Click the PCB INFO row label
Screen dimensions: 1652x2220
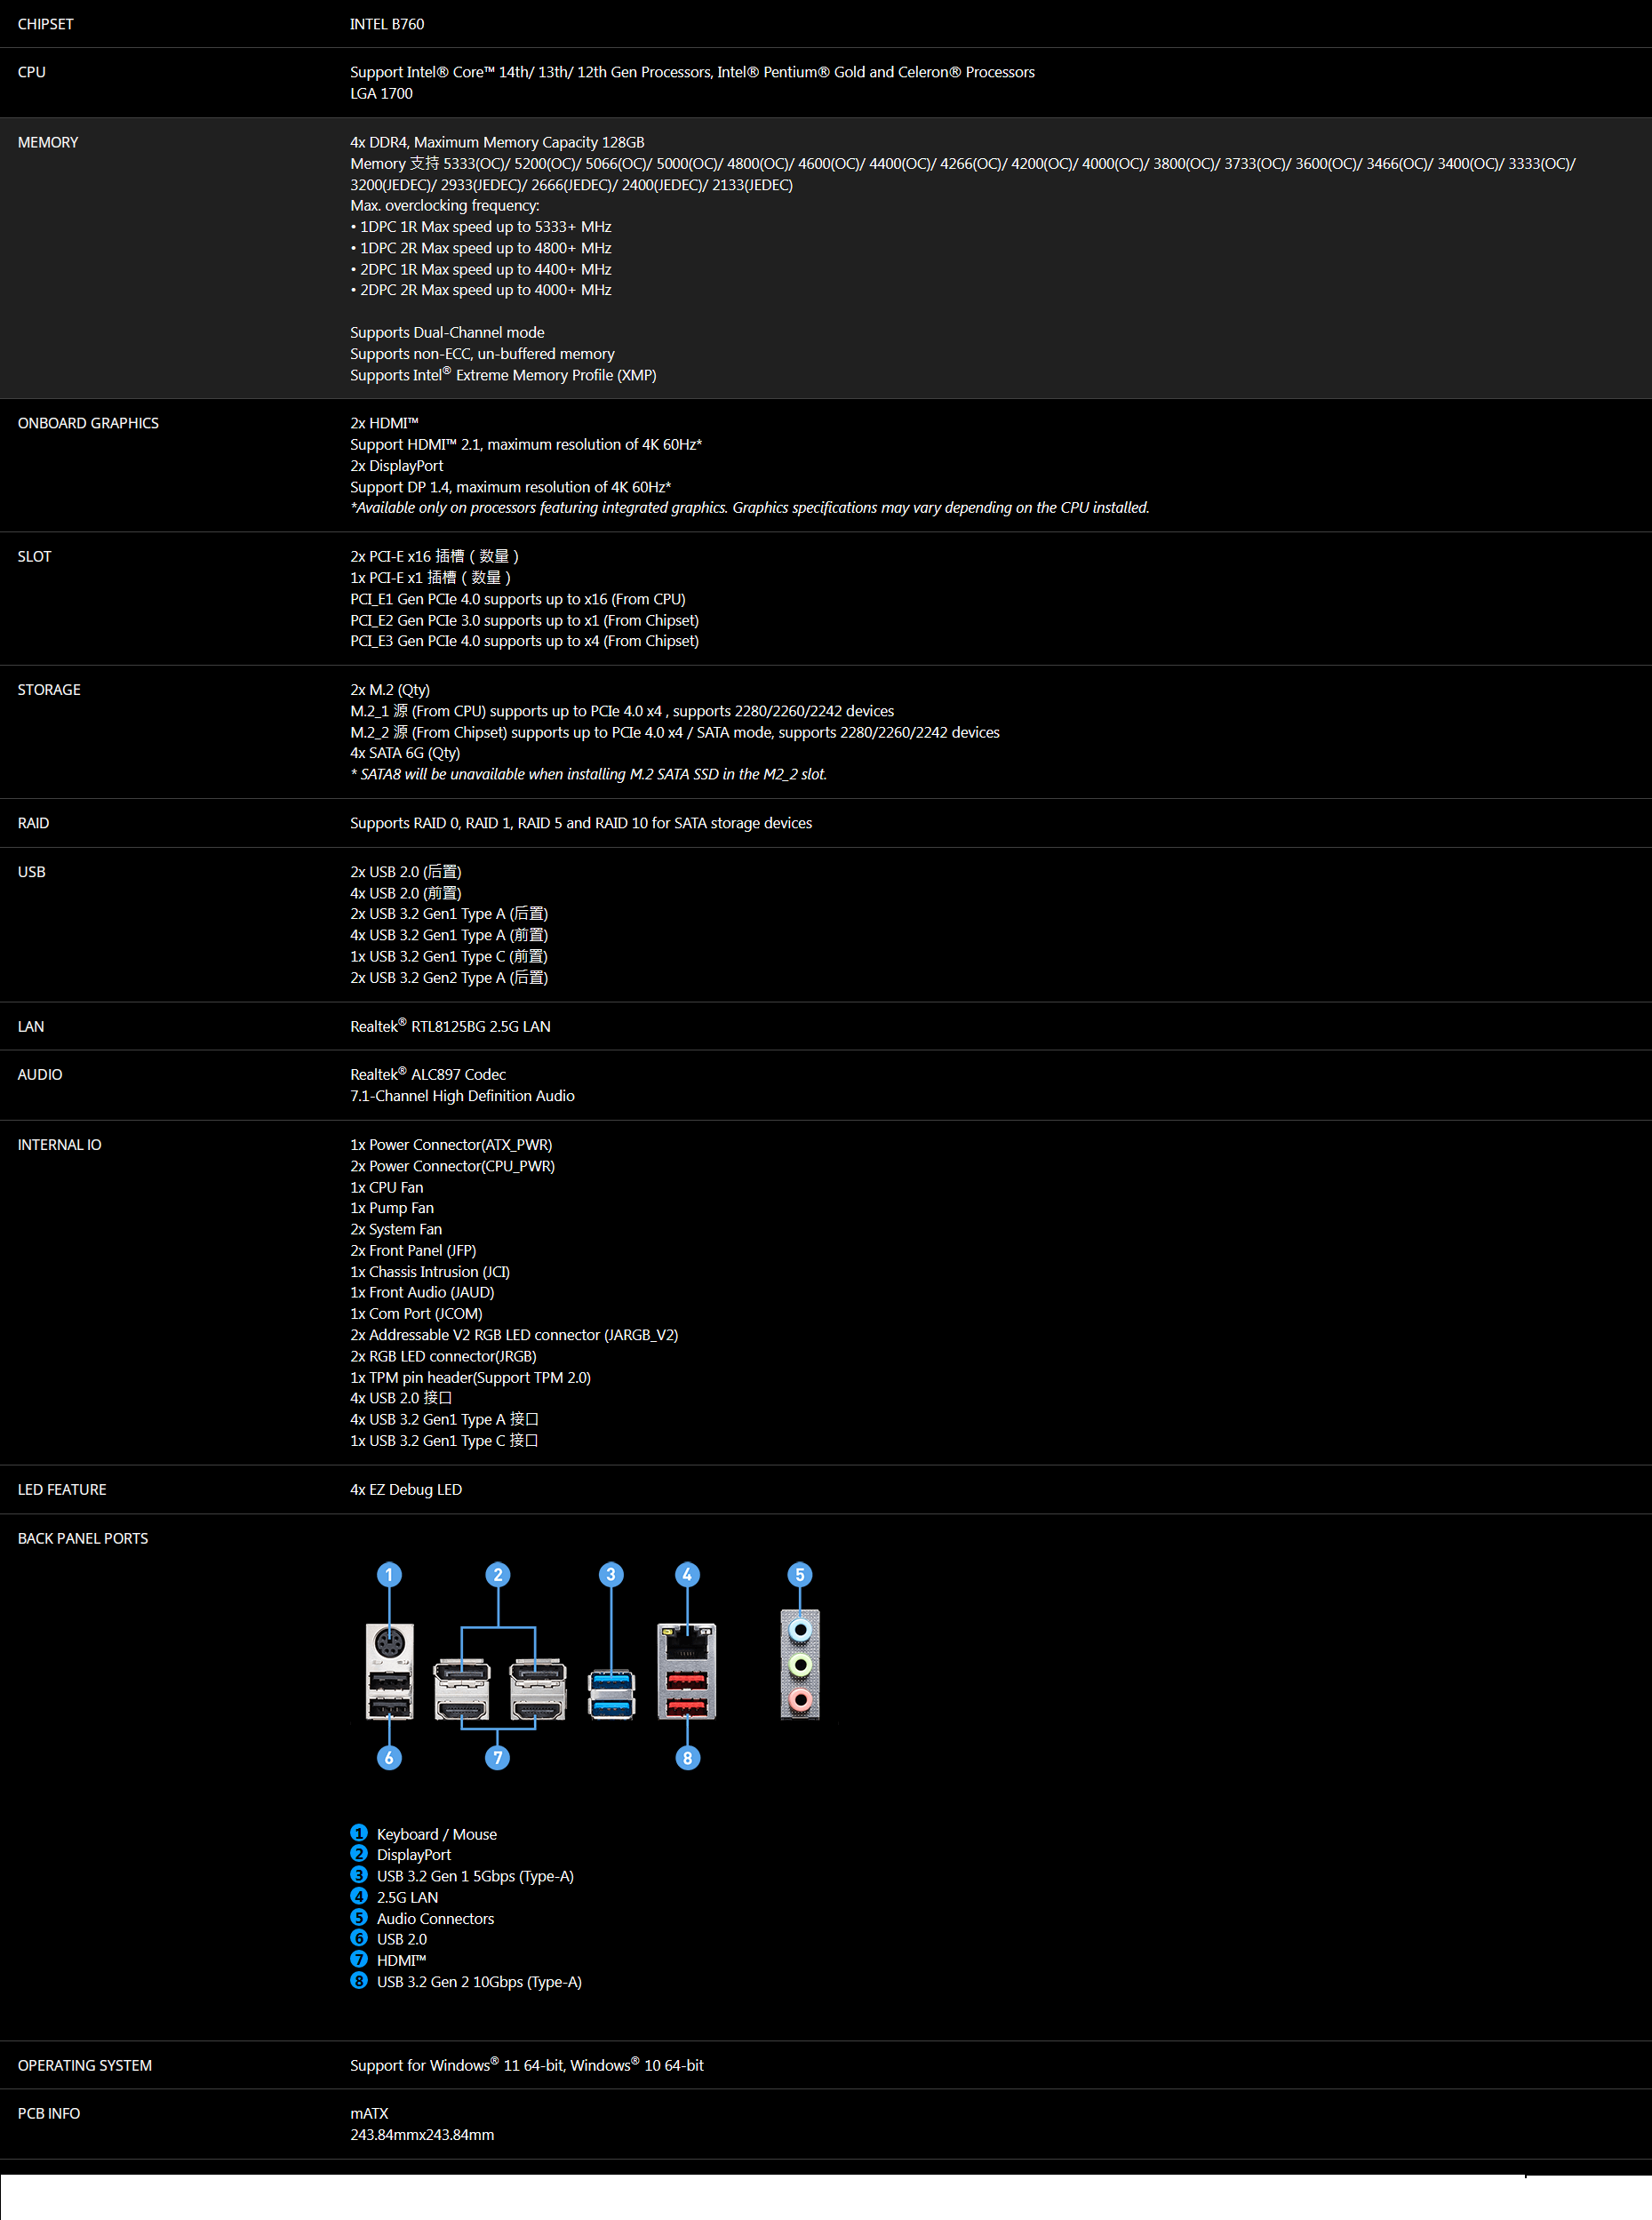[49, 2114]
